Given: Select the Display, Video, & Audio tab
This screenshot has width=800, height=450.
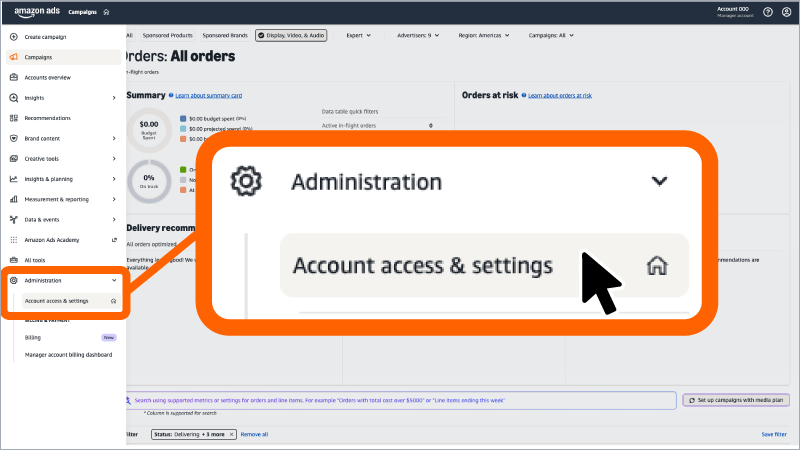Looking at the screenshot, I should tap(291, 35).
